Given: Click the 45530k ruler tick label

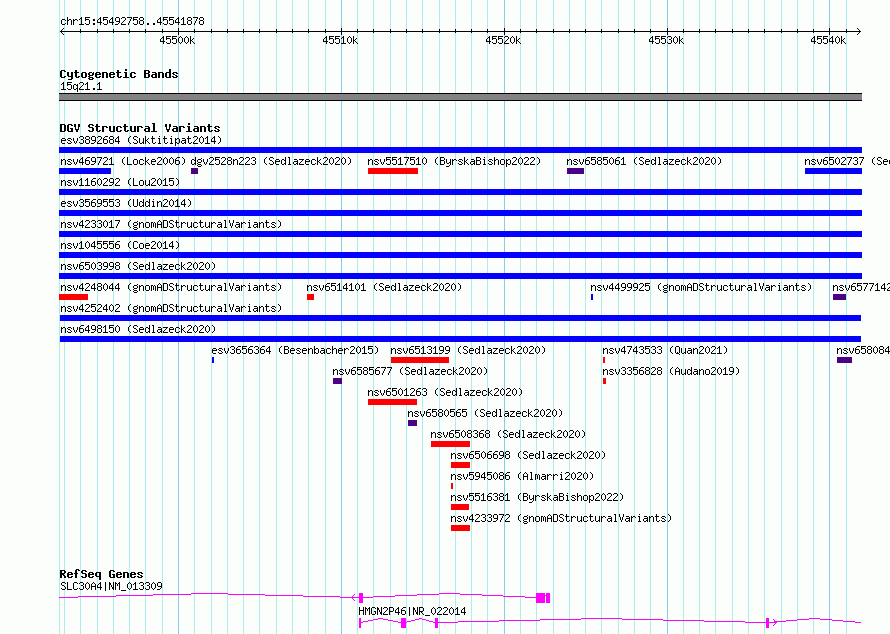Looking at the screenshot, I should click(666, 40).
